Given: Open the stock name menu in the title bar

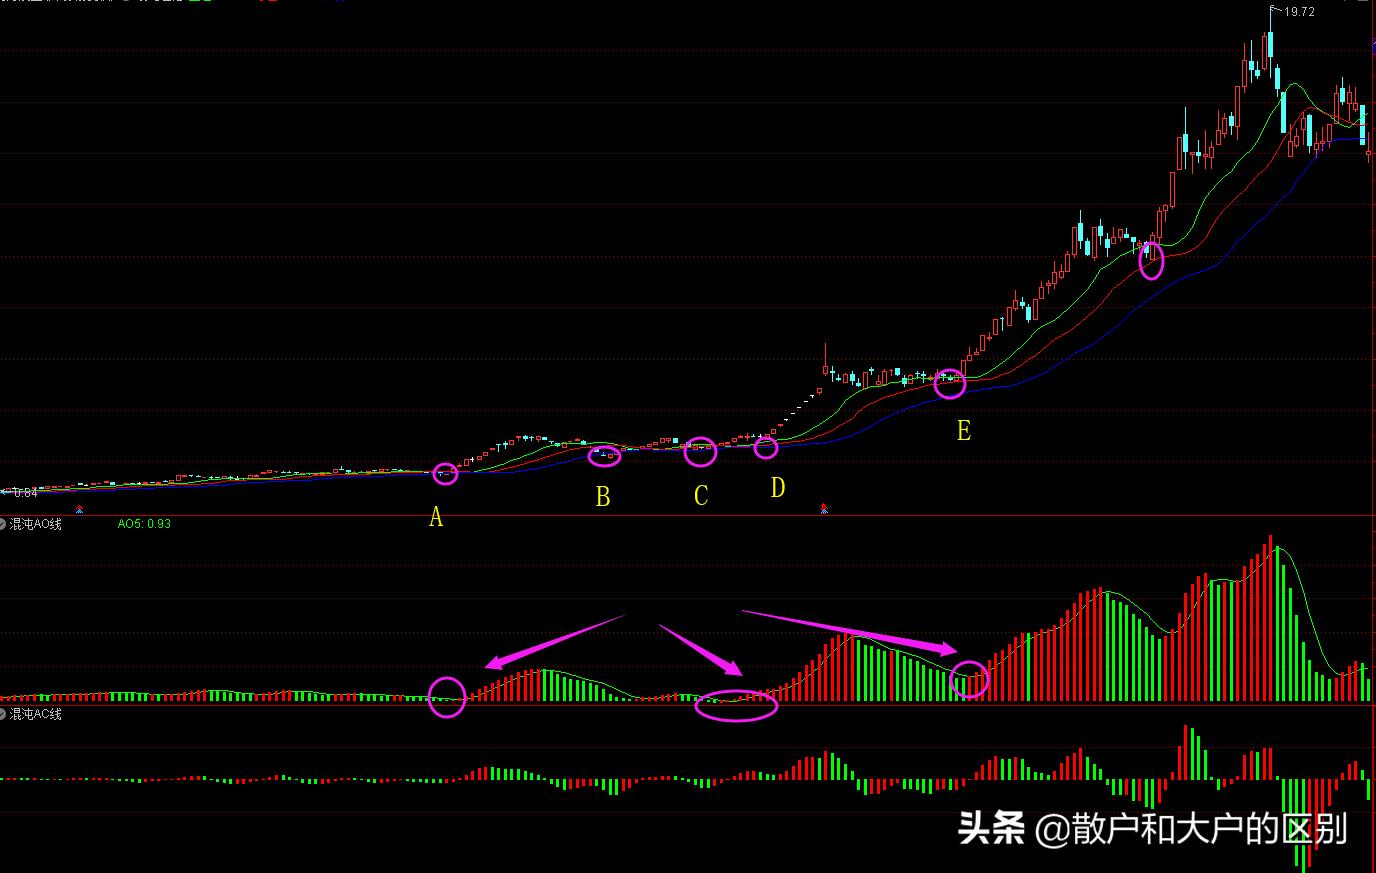Looking at the screenshot, I should click(x=60, y=4).
